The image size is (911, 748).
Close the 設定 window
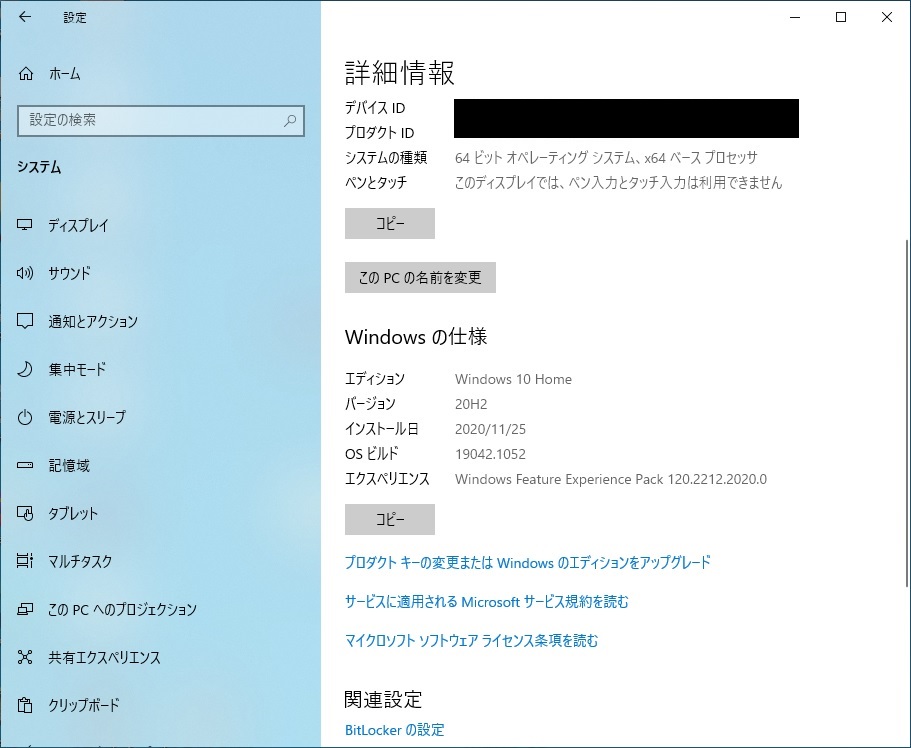887,17
